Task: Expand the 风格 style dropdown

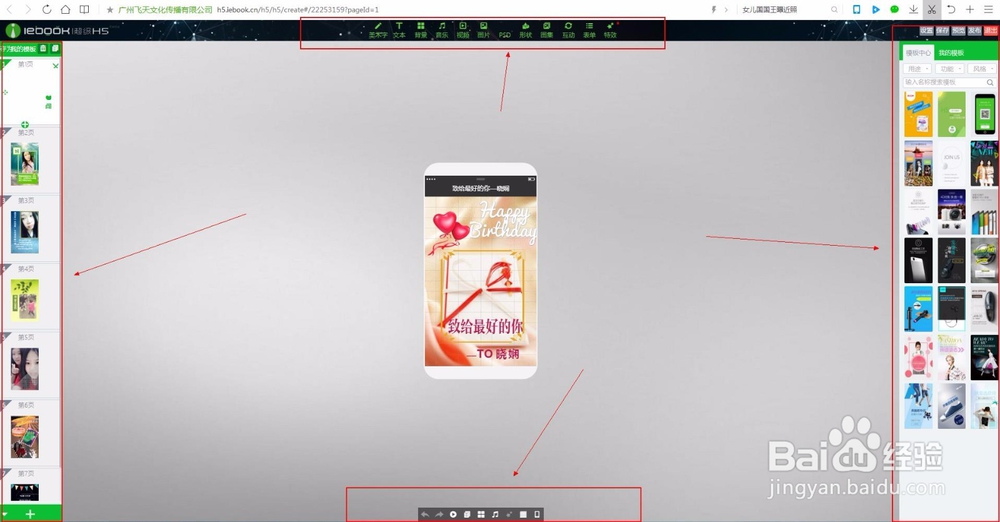Action: click(x=982, y=69)
